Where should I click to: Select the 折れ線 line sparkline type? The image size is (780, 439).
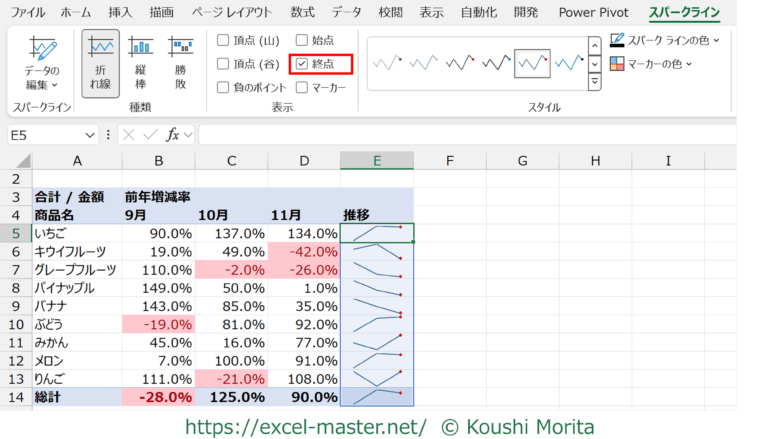pyautogui.click(x=101, y=64)
